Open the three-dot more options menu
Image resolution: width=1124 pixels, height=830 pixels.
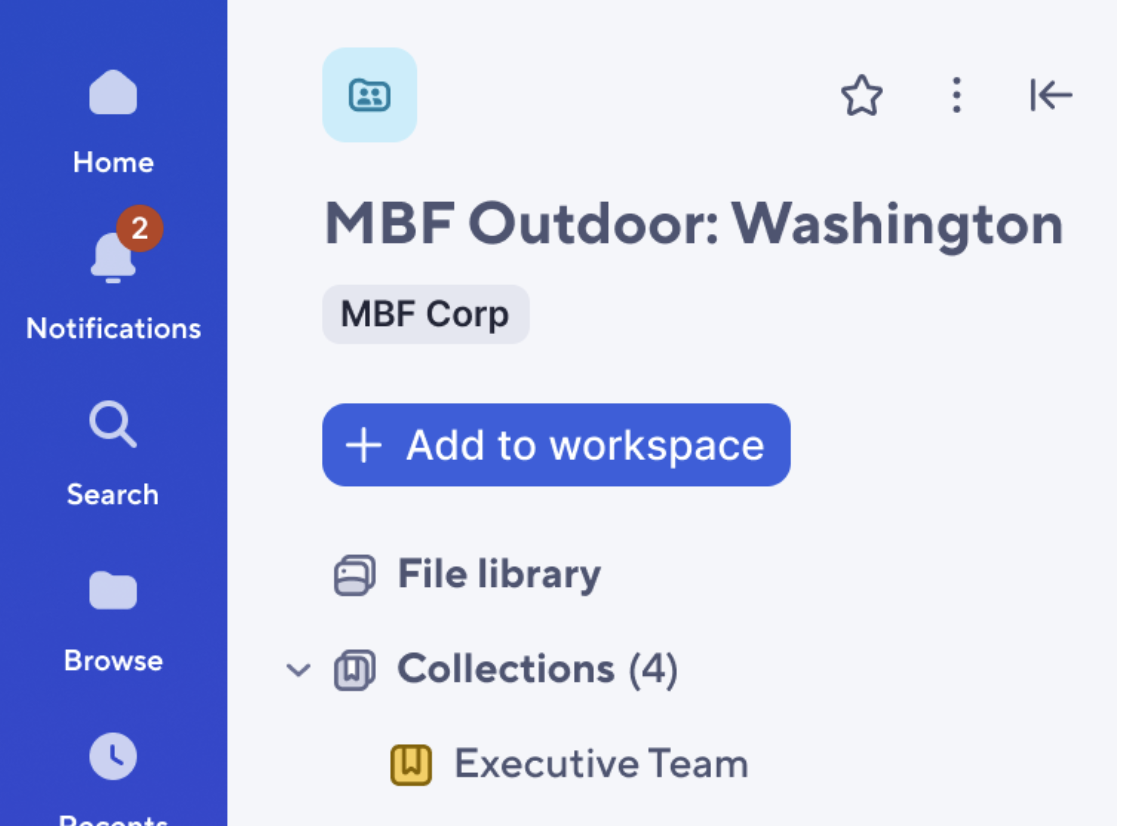[x=956, y=96]
